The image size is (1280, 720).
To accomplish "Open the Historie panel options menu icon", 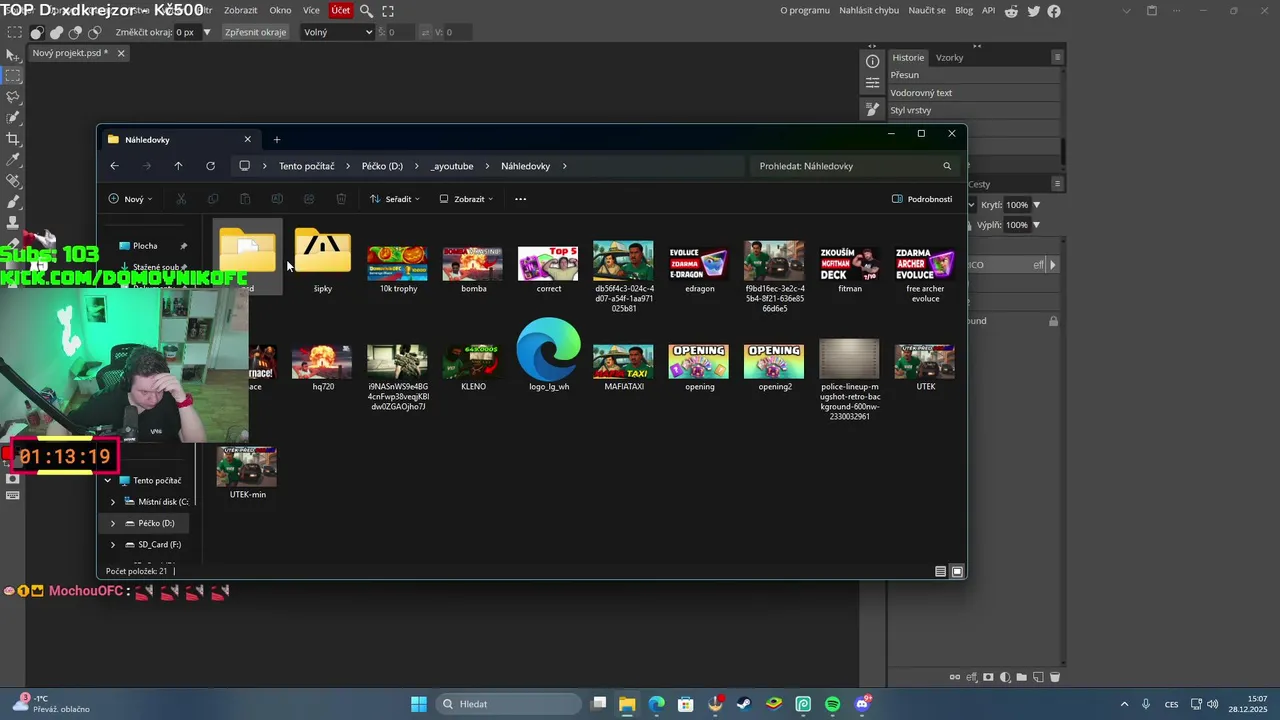I will (1057, 57).
